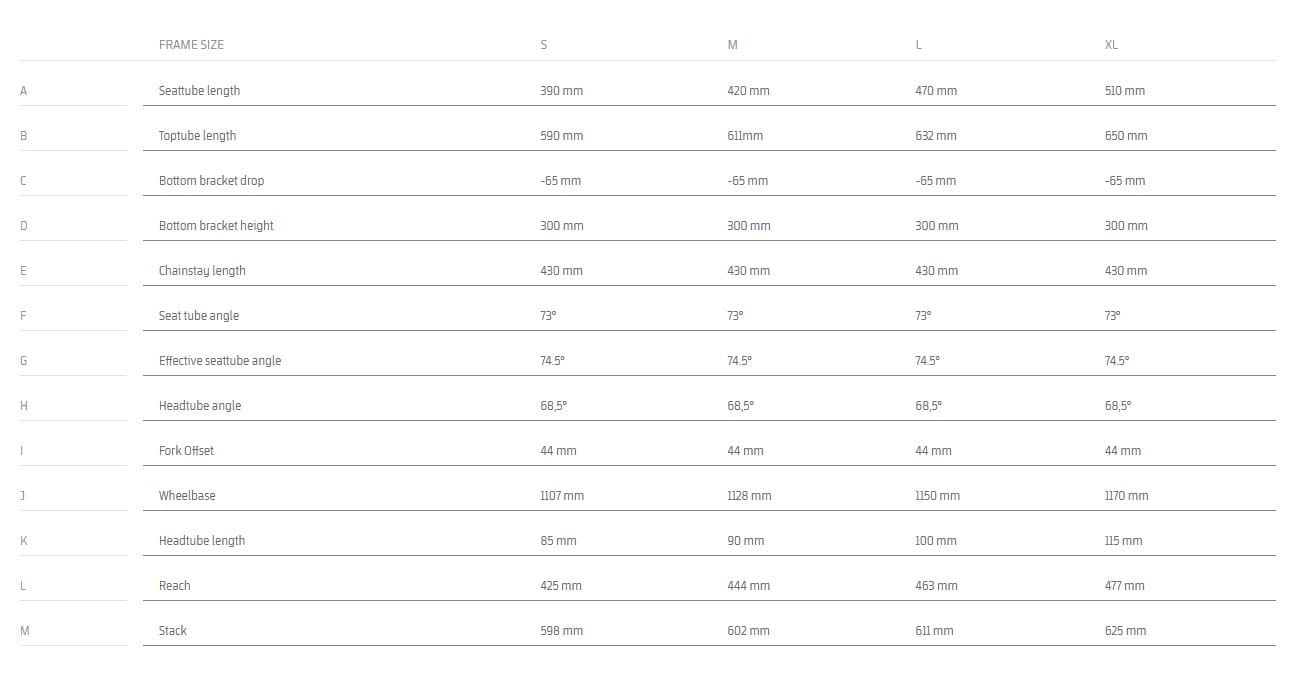Click the Reach value 444 mm
The image size is (1306, 685).
[748, 585]
